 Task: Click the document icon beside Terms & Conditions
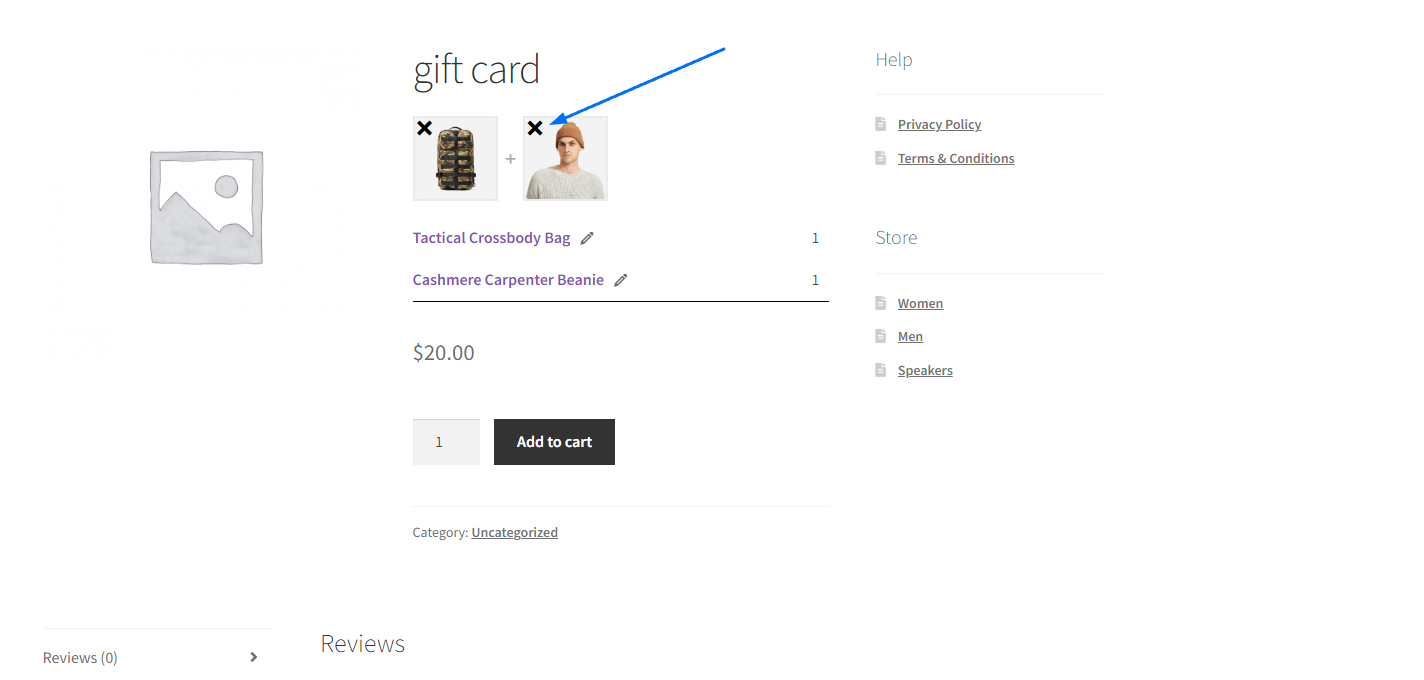tap(881, 158)
